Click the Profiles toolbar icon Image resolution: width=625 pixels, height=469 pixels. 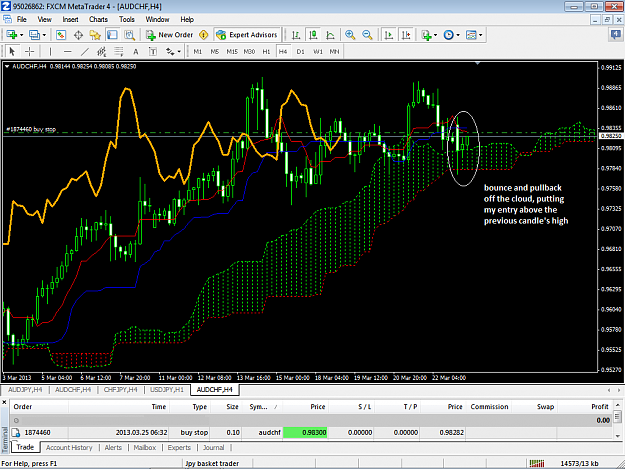click(35, 35)
